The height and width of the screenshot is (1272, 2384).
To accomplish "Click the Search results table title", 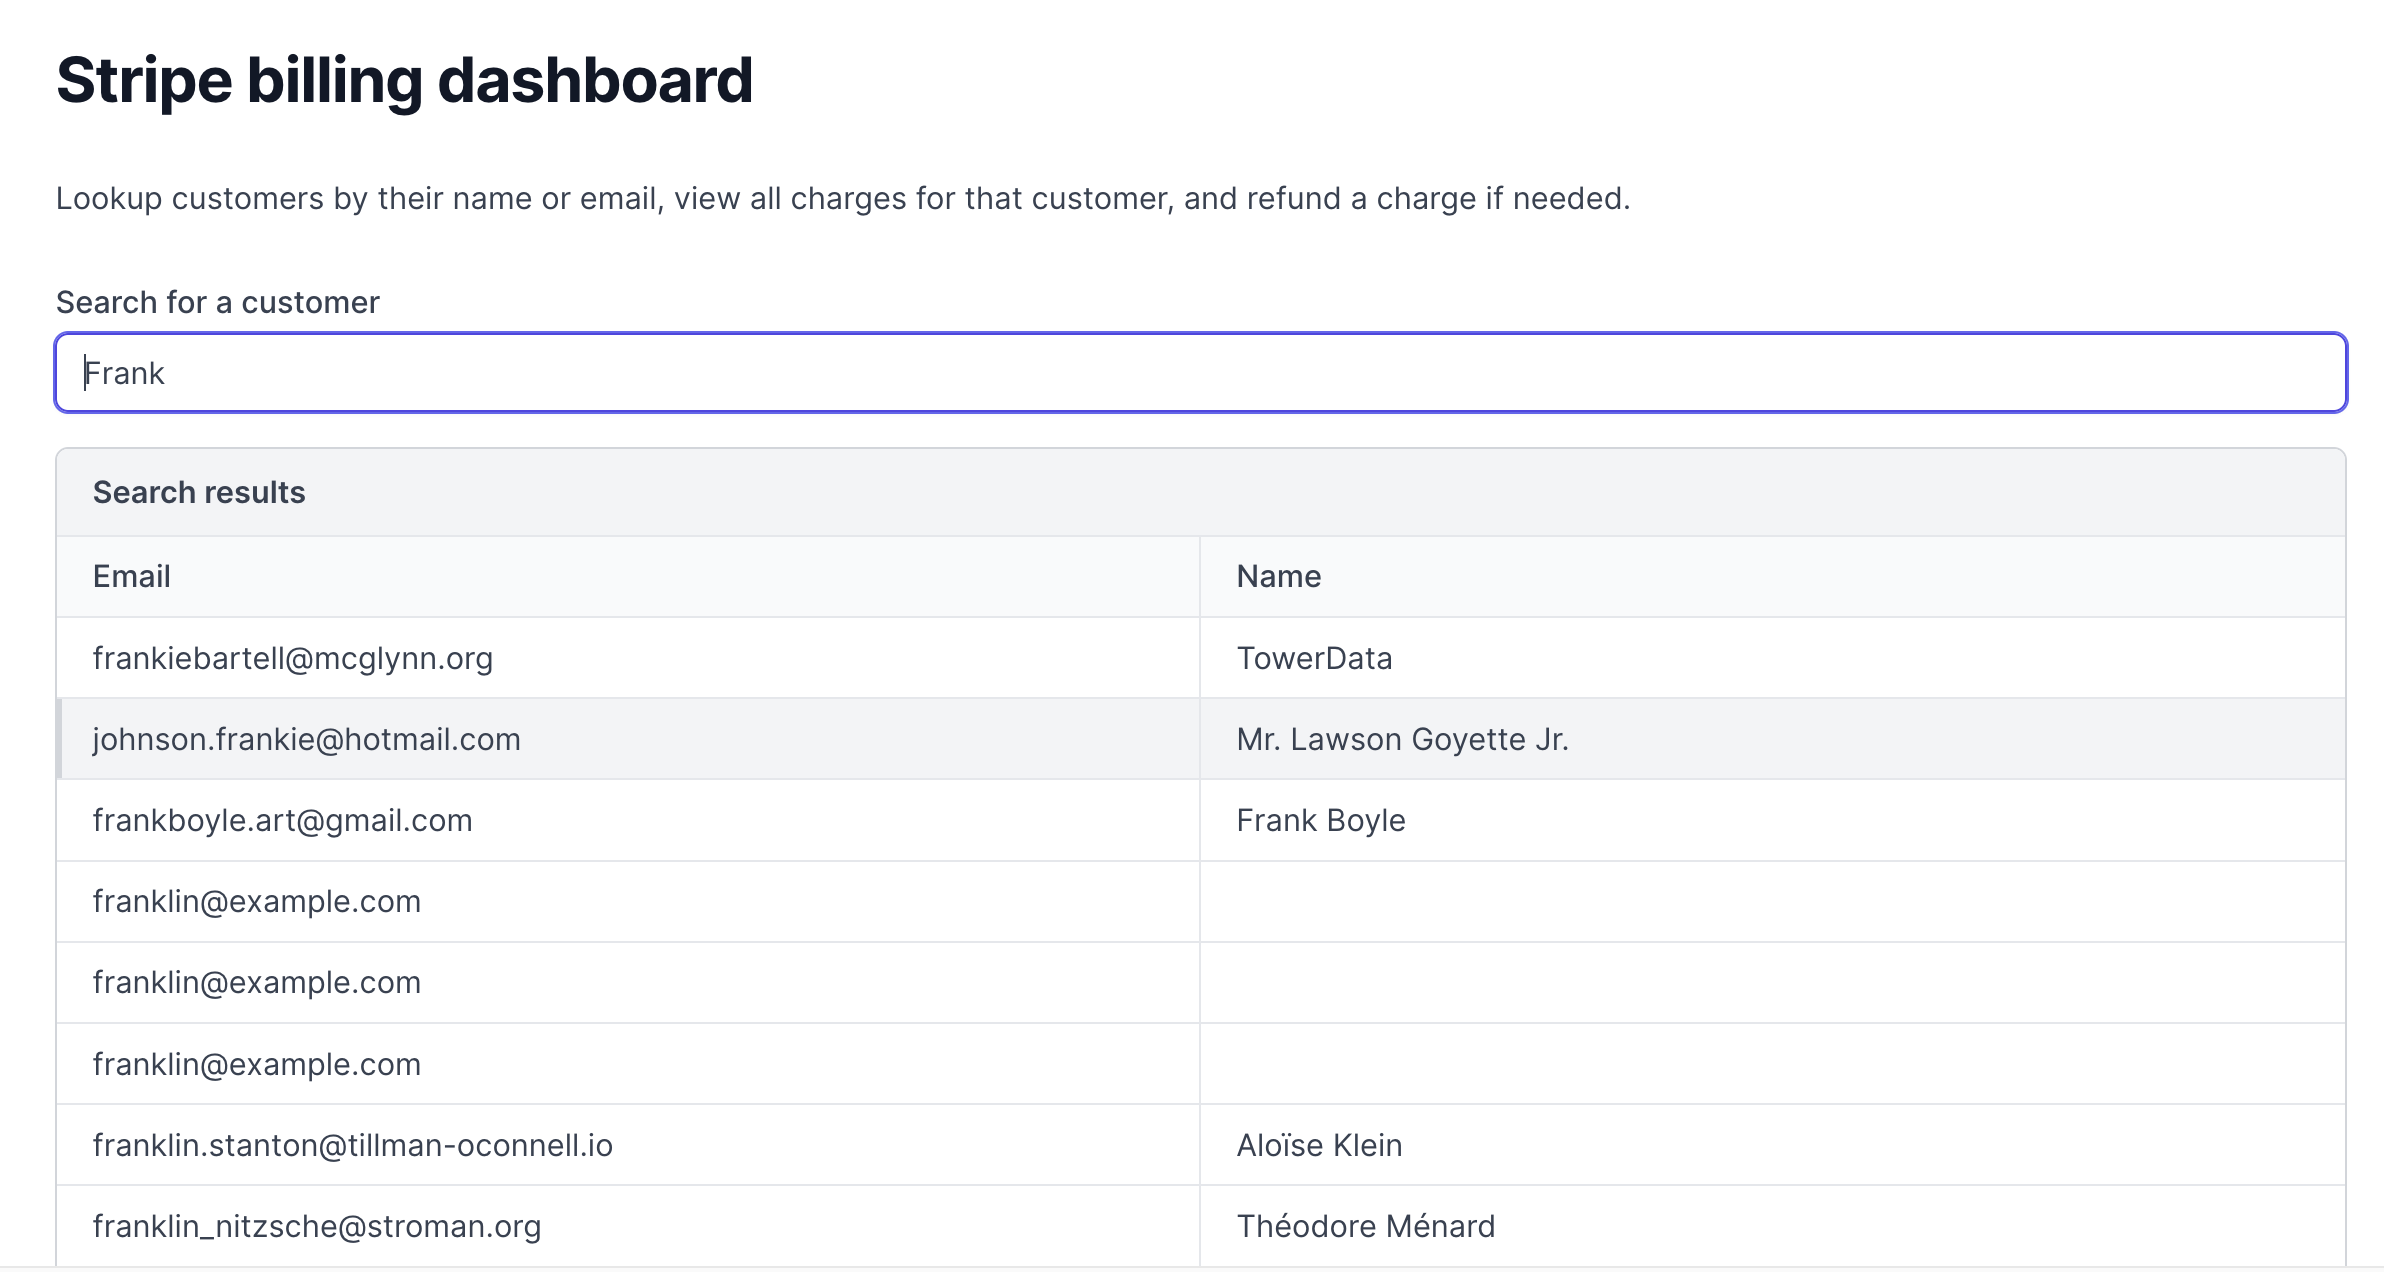I will click(199, 492).
